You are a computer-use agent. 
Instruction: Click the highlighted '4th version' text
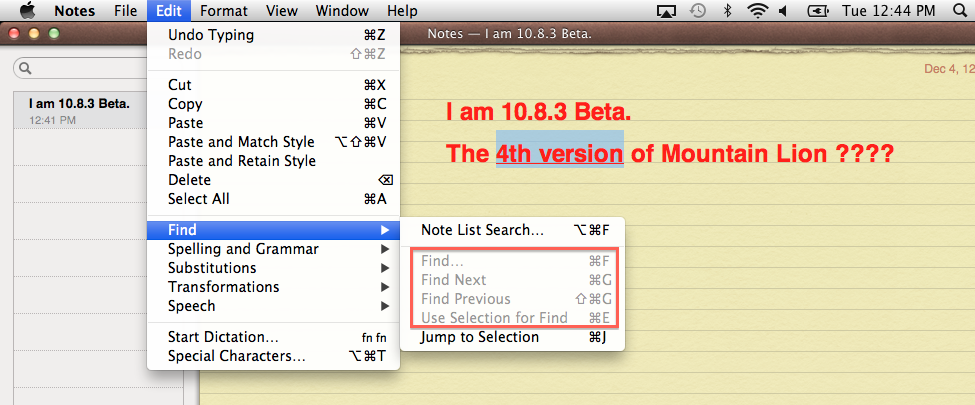pos(560,153)
